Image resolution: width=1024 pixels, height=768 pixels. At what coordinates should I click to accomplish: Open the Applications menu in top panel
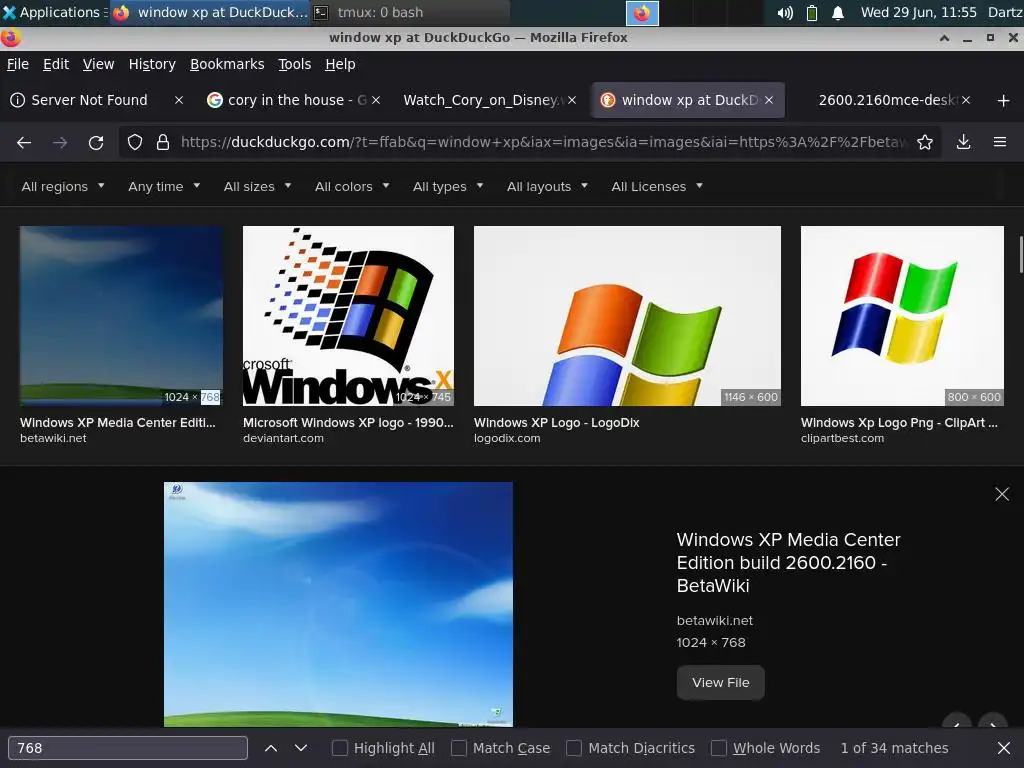click(x=52, y=12)
